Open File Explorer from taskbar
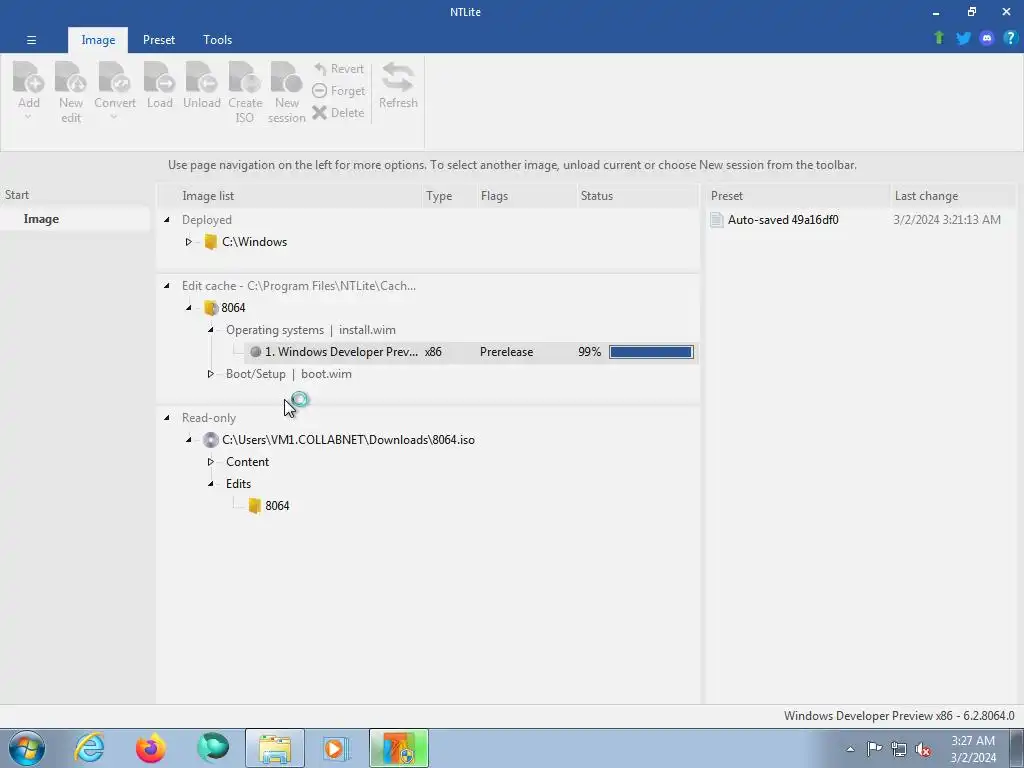 pos(275,748)
